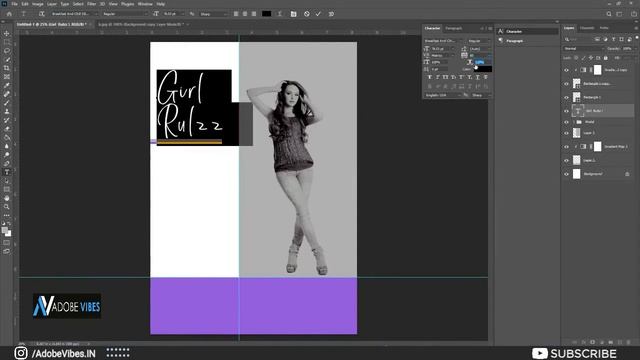Lock all for the selected layer
This screenshot has width=640, height=360.
click(x=606, y=58)
